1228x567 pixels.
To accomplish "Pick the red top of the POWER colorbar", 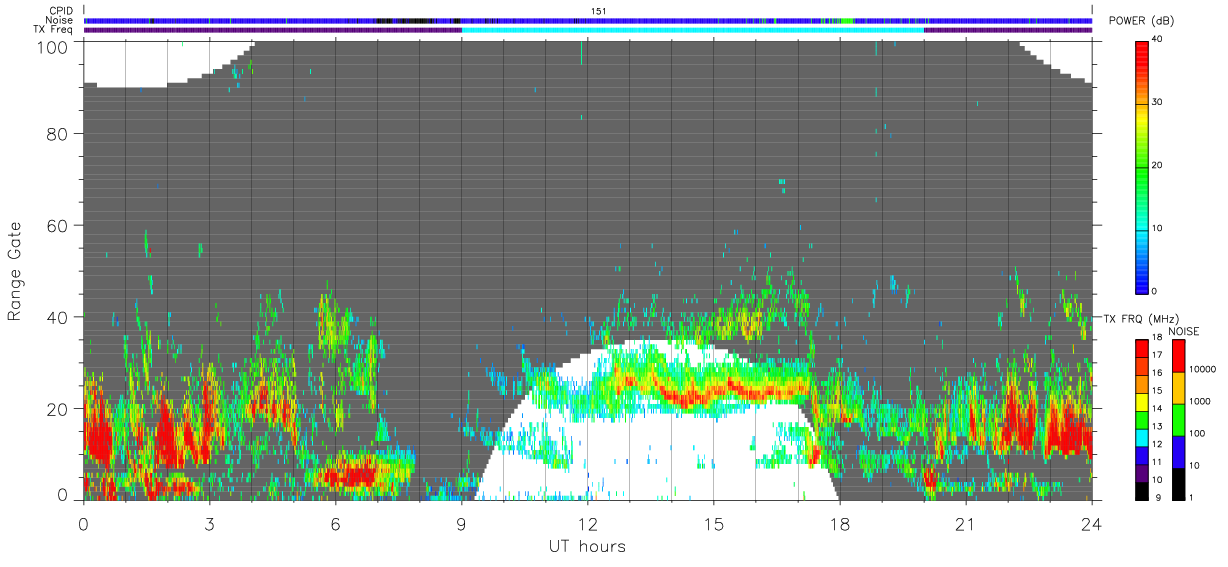I will (x=1141, y=55).
